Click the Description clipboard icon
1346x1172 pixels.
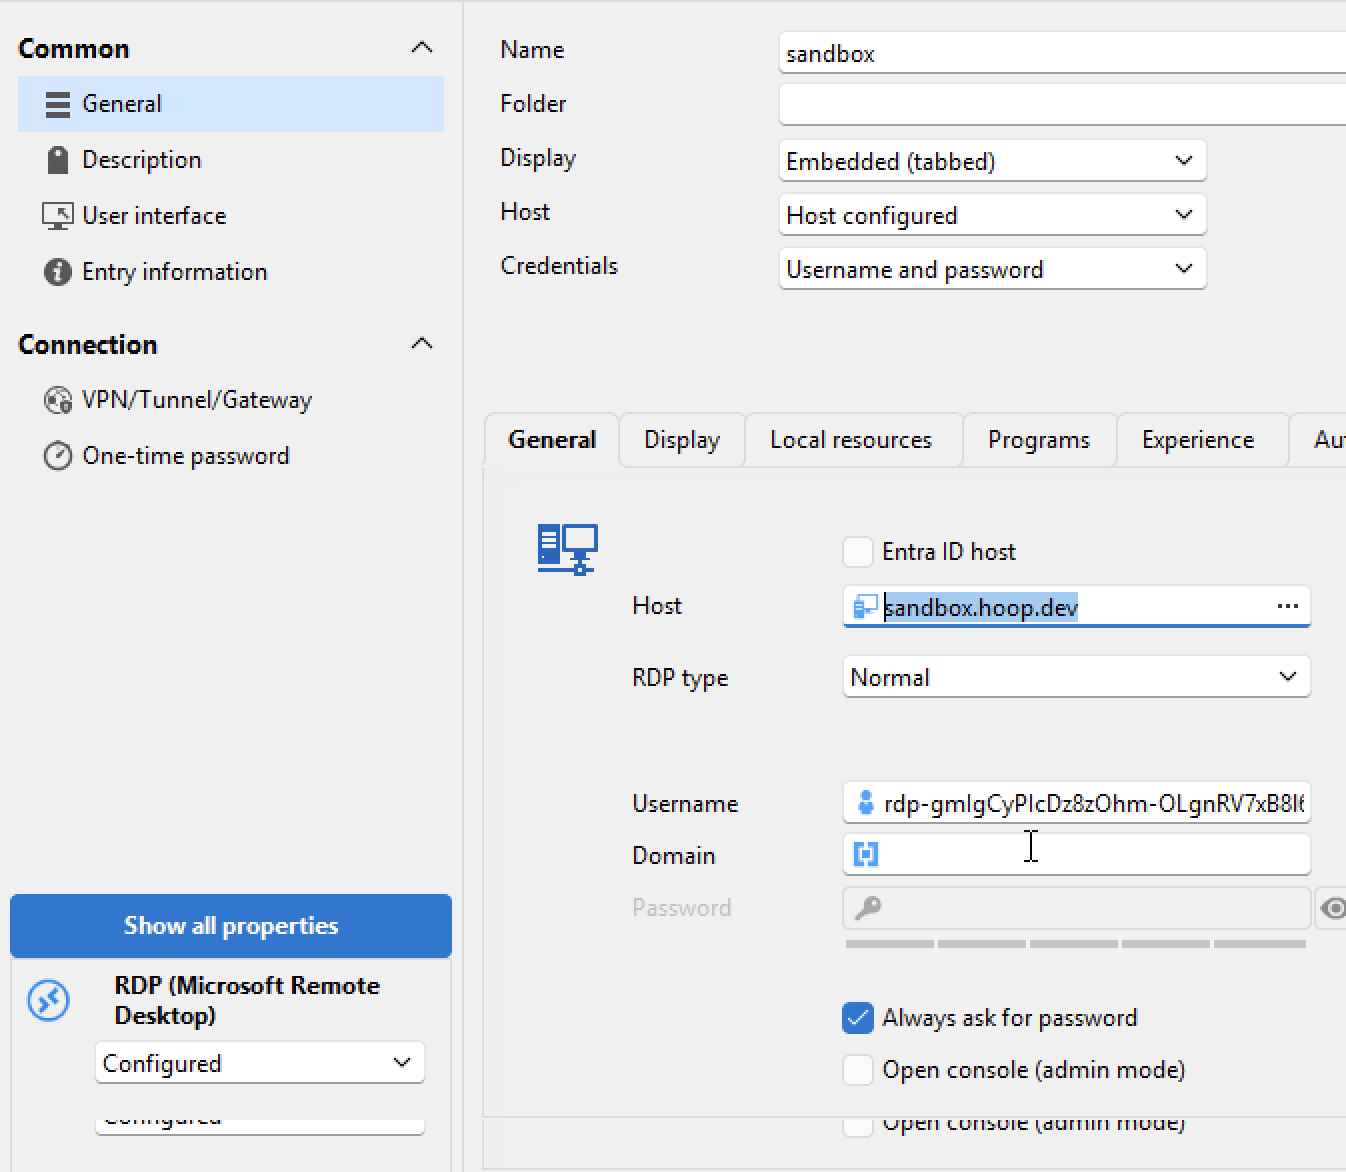click(x=58, y=160)
